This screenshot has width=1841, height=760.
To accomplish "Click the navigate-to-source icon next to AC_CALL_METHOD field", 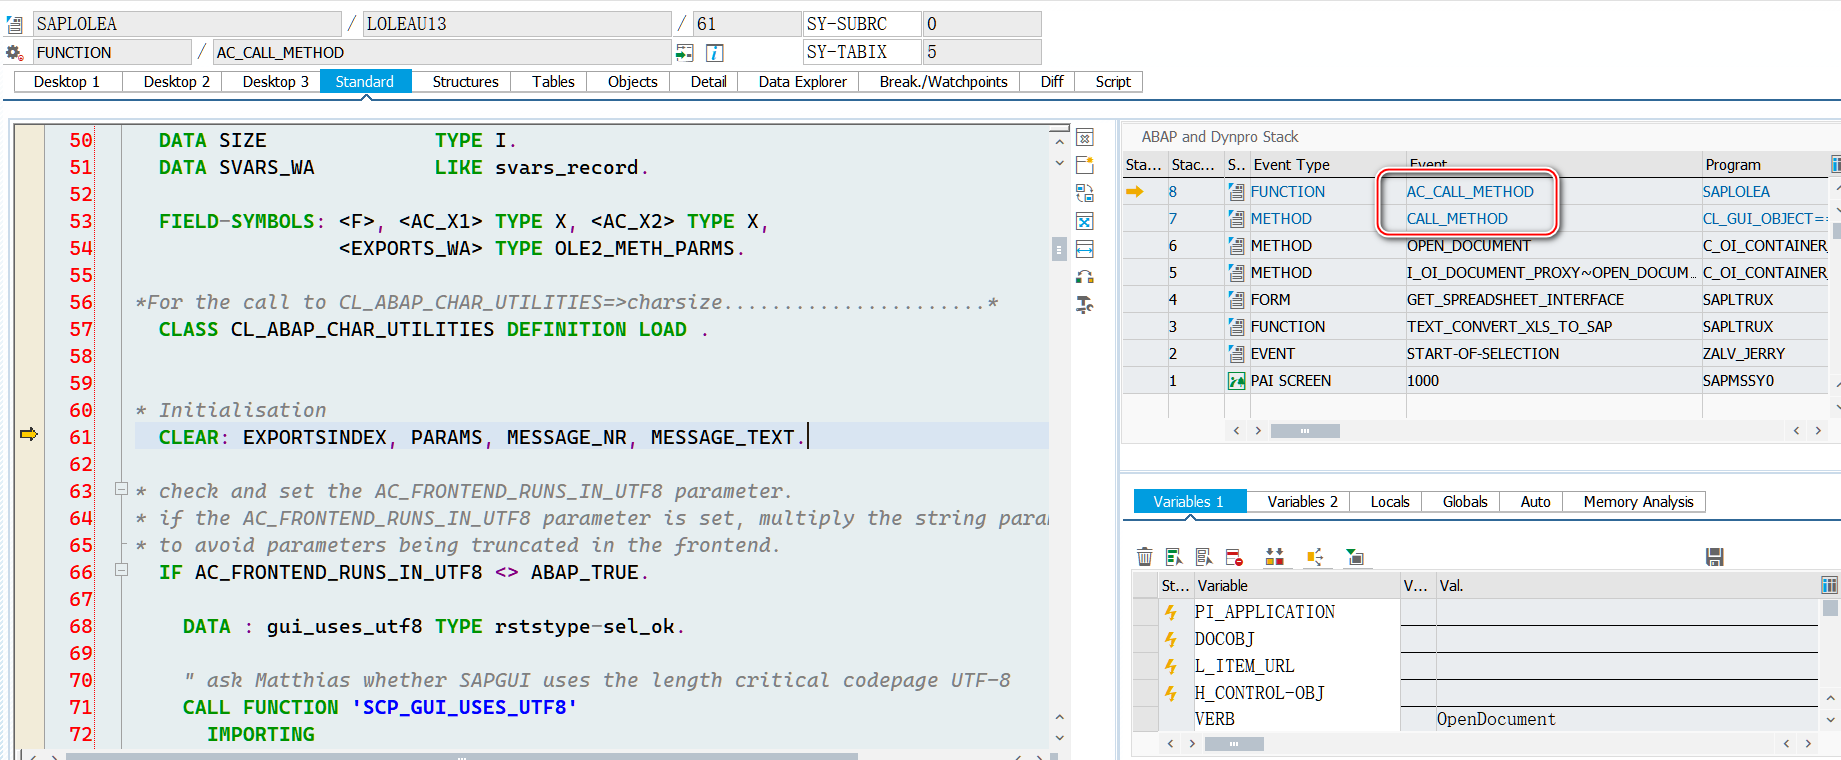I will (x=684, y=52).
